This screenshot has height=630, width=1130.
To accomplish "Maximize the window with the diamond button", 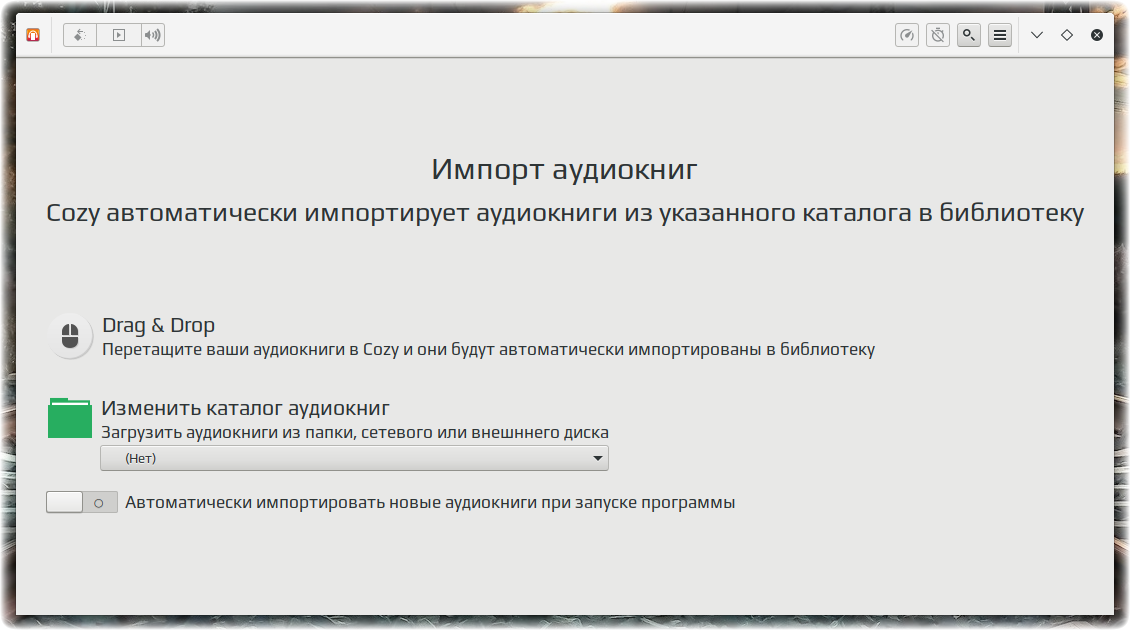I will (1067, 35).
